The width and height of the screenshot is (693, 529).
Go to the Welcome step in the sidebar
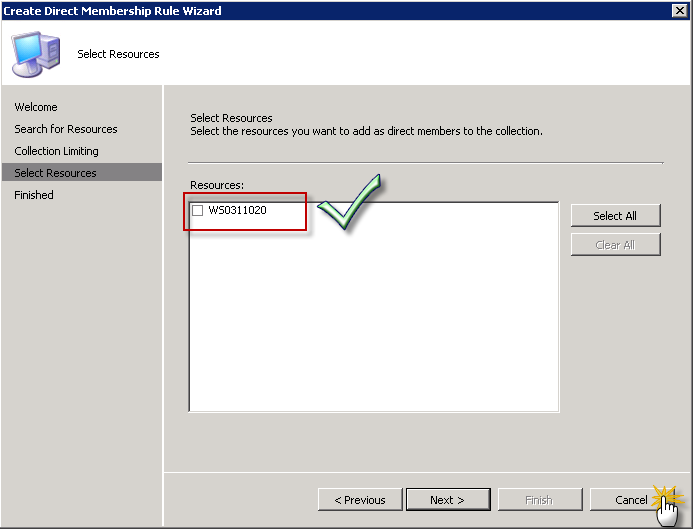pyautogui.click(x=36, y=107)
